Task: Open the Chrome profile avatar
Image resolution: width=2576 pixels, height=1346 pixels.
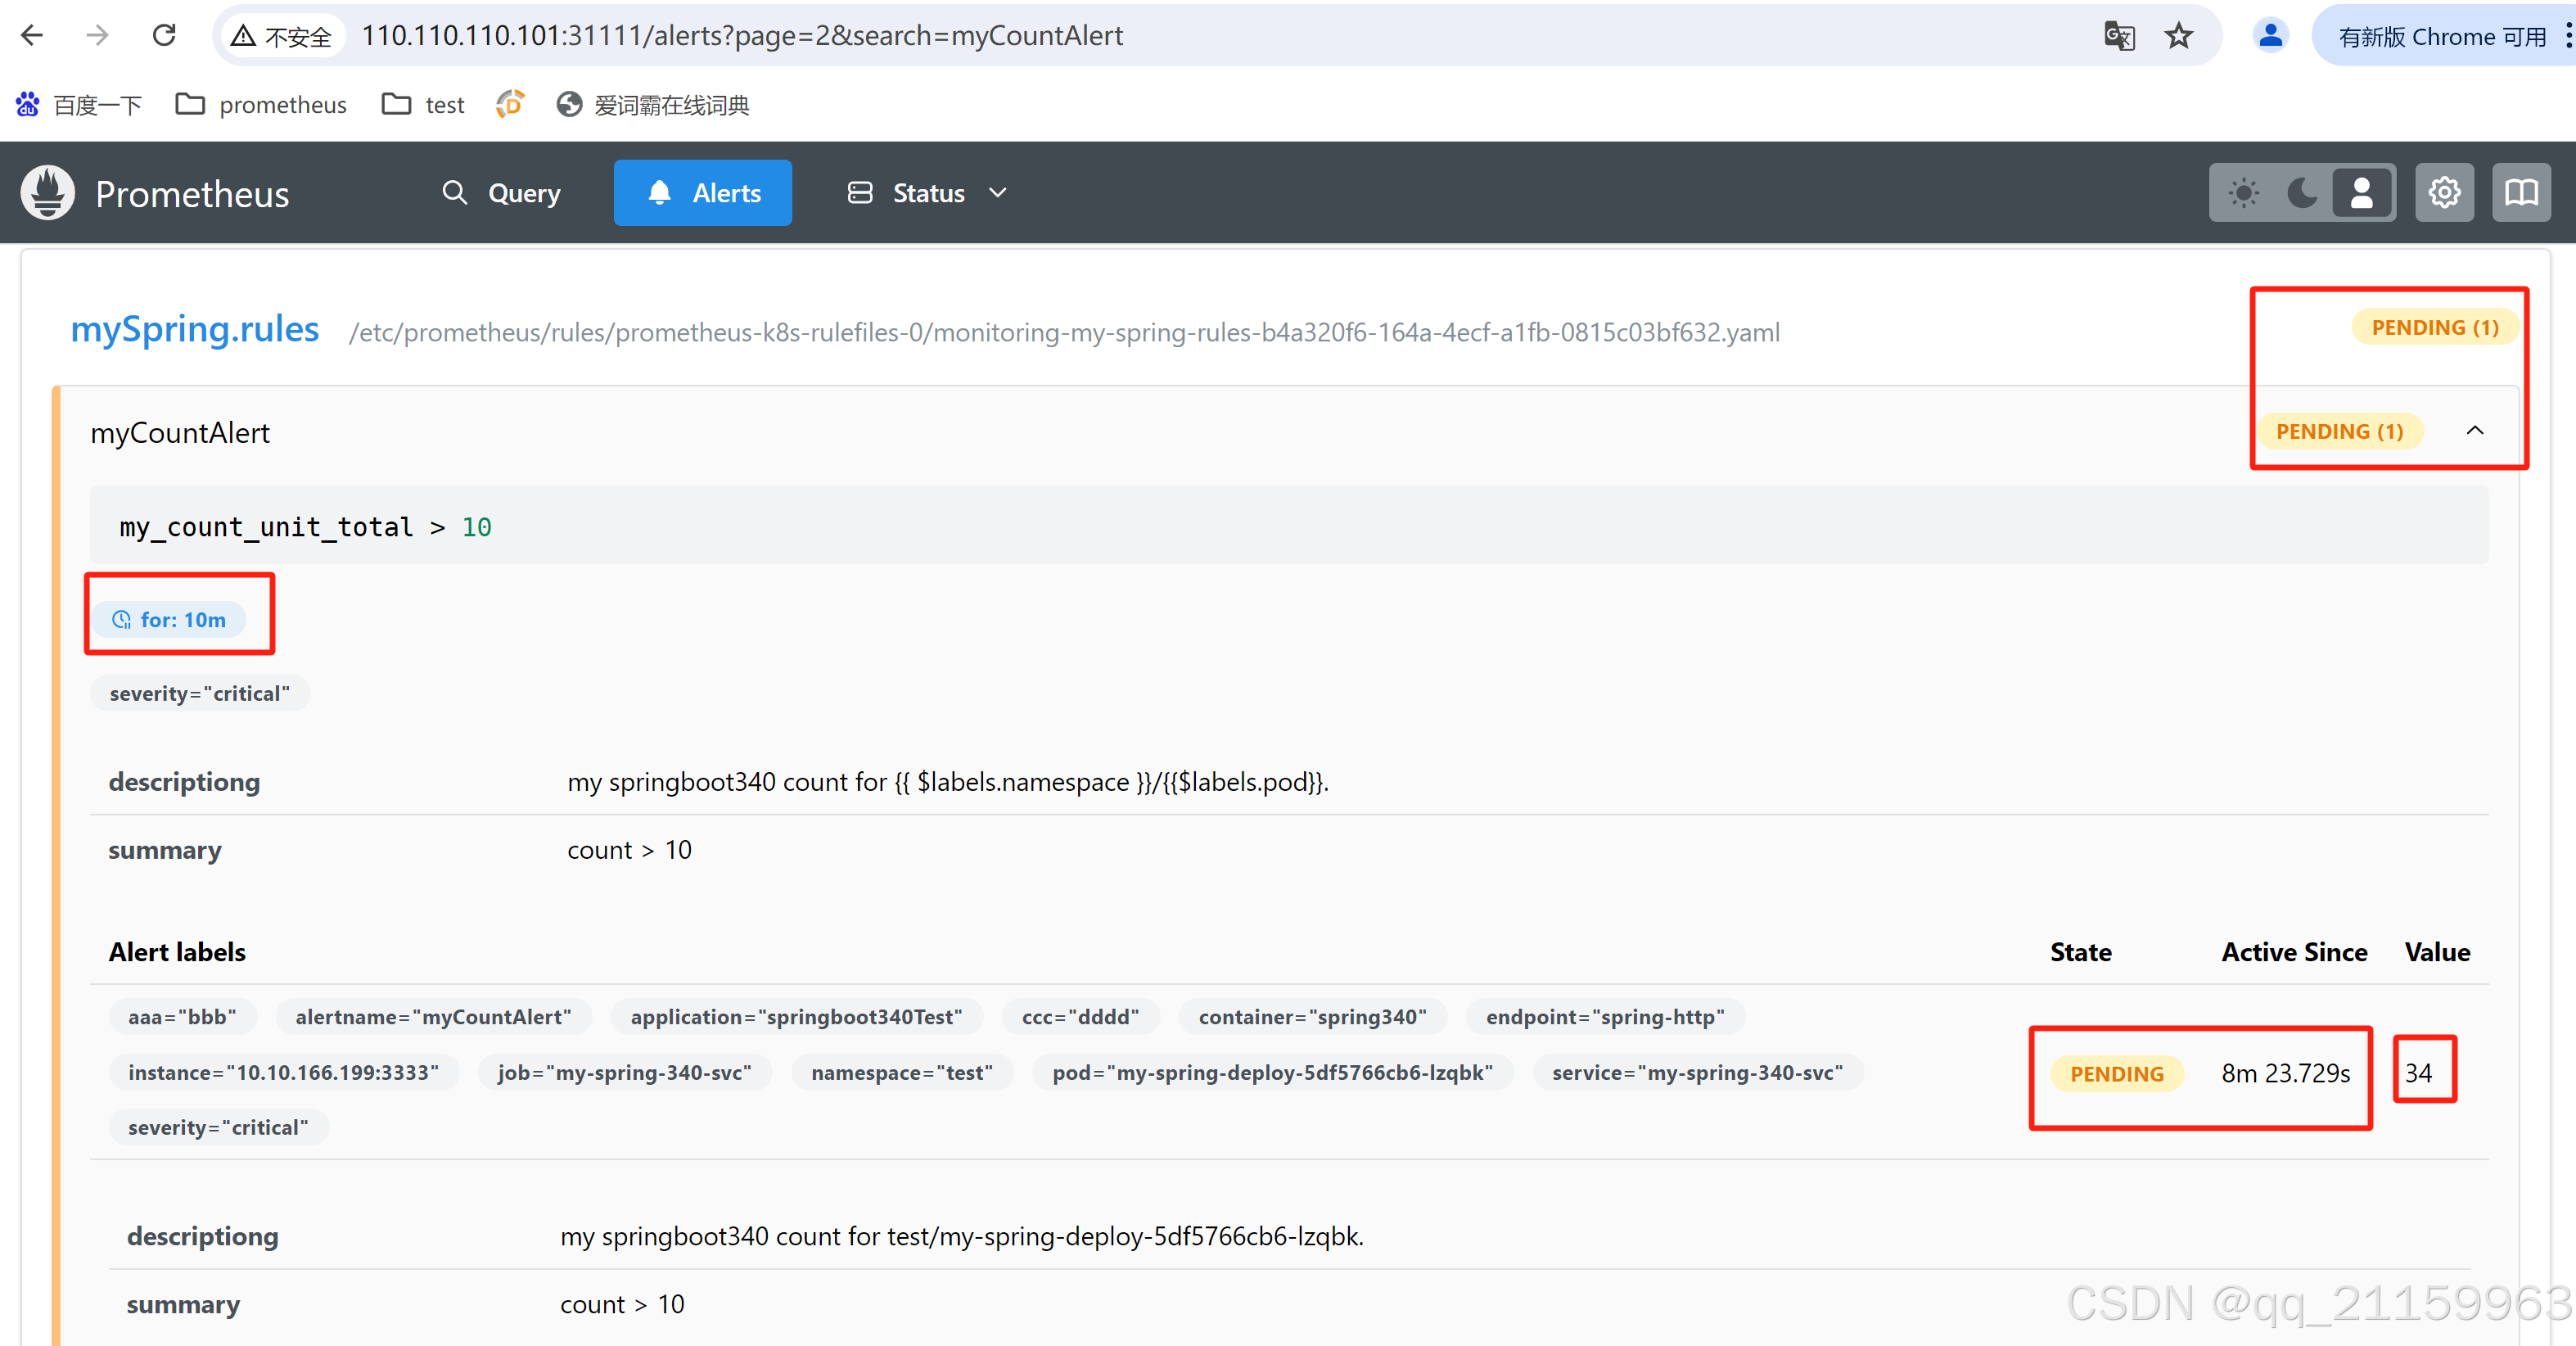Action: coord(2270,36)
